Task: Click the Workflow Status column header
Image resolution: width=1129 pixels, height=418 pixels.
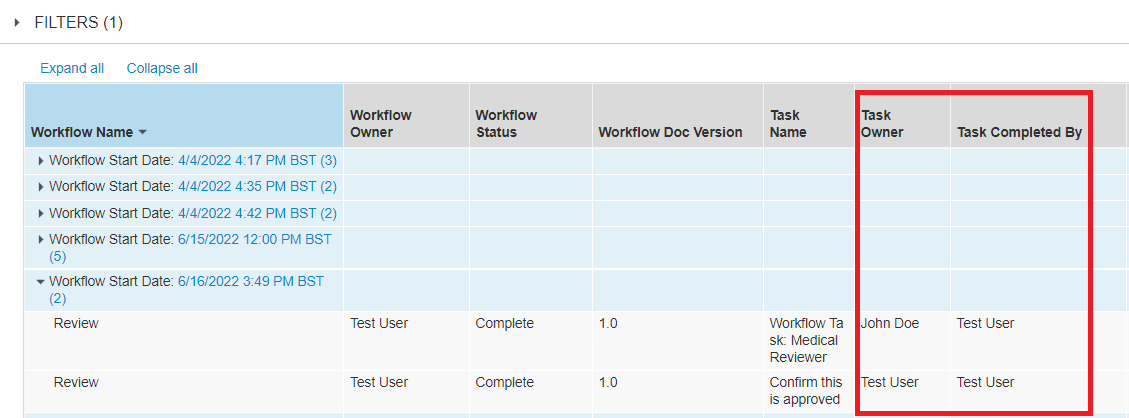Action: pyautogui.click(x=506, y=123)
